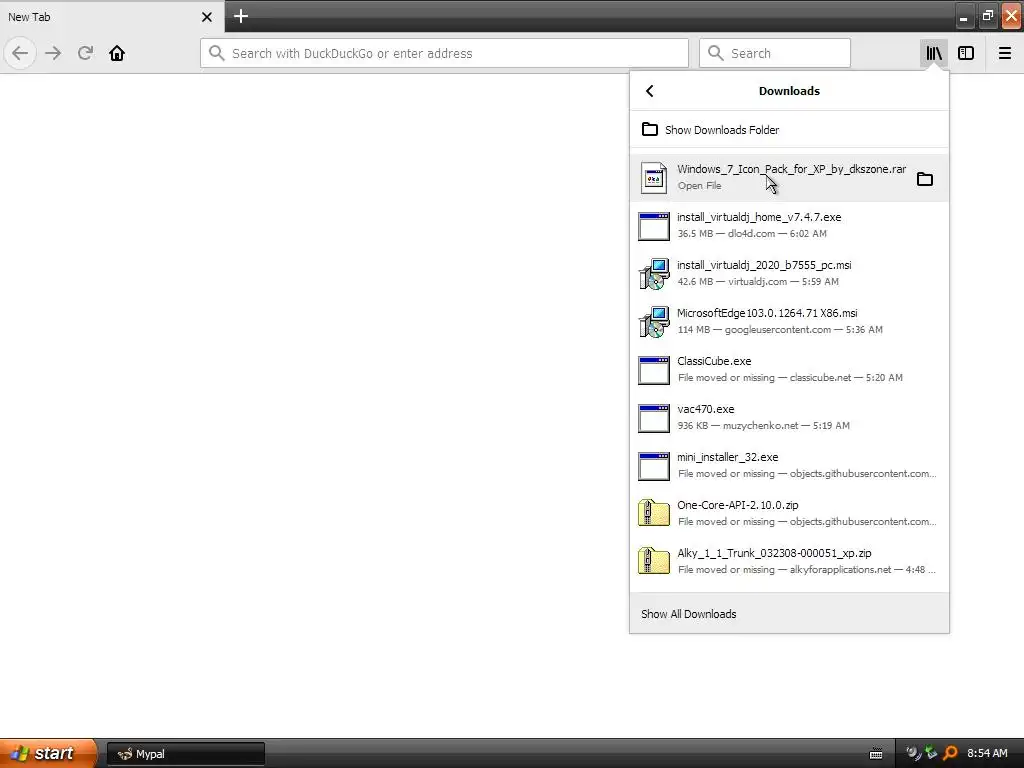This screenshot has width=1024, height=768.
Task: Click the vac470.exe file icon
Action: pos(654,418)
